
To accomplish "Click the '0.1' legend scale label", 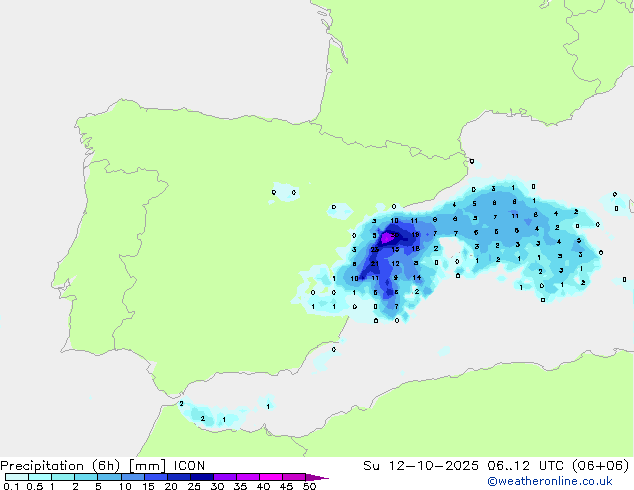I will tap(11, 486).
